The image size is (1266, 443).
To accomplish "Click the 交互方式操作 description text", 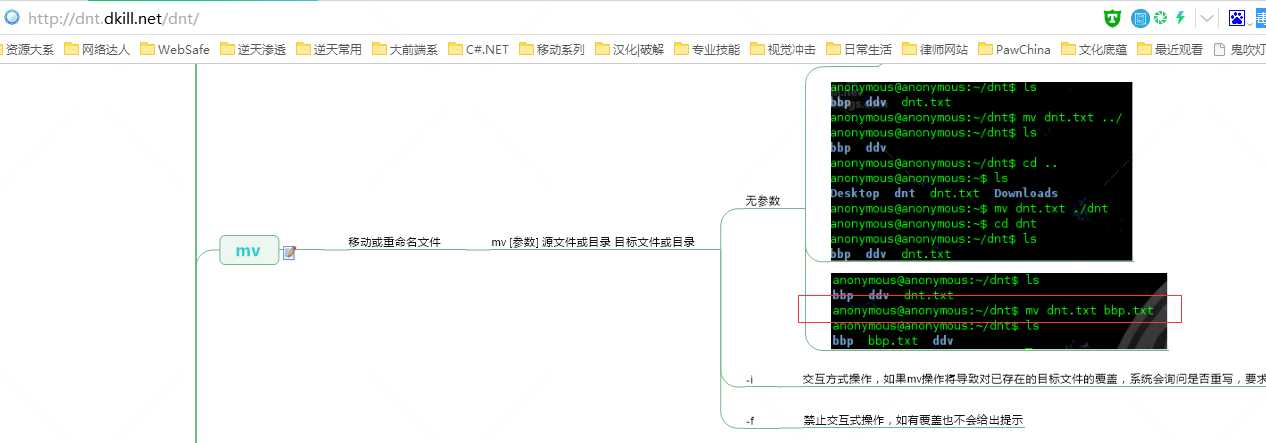I will pyautogui.click(x=1034, y=379).
